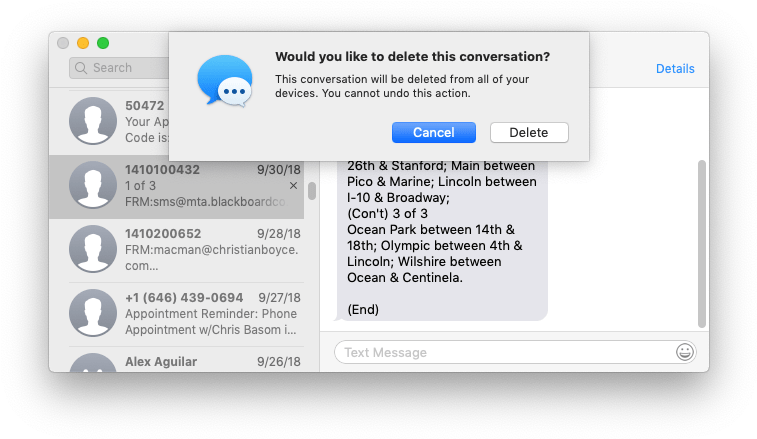The height and width of the screenshot is (439, 757).
Task: Click the avatar of the +1 (646) 439-0694 conversation
Action: pos(93,313)
